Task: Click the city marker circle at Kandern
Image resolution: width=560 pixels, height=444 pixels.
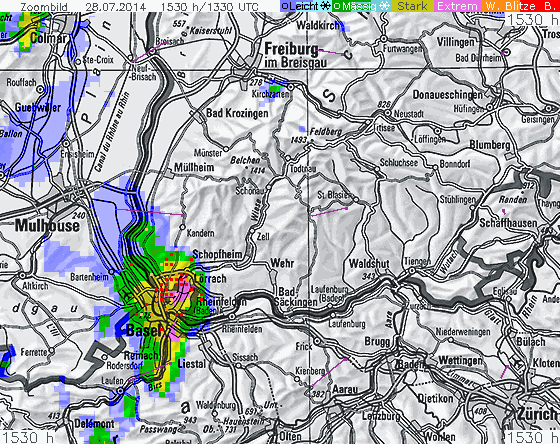Action: (x=182, y=227)
